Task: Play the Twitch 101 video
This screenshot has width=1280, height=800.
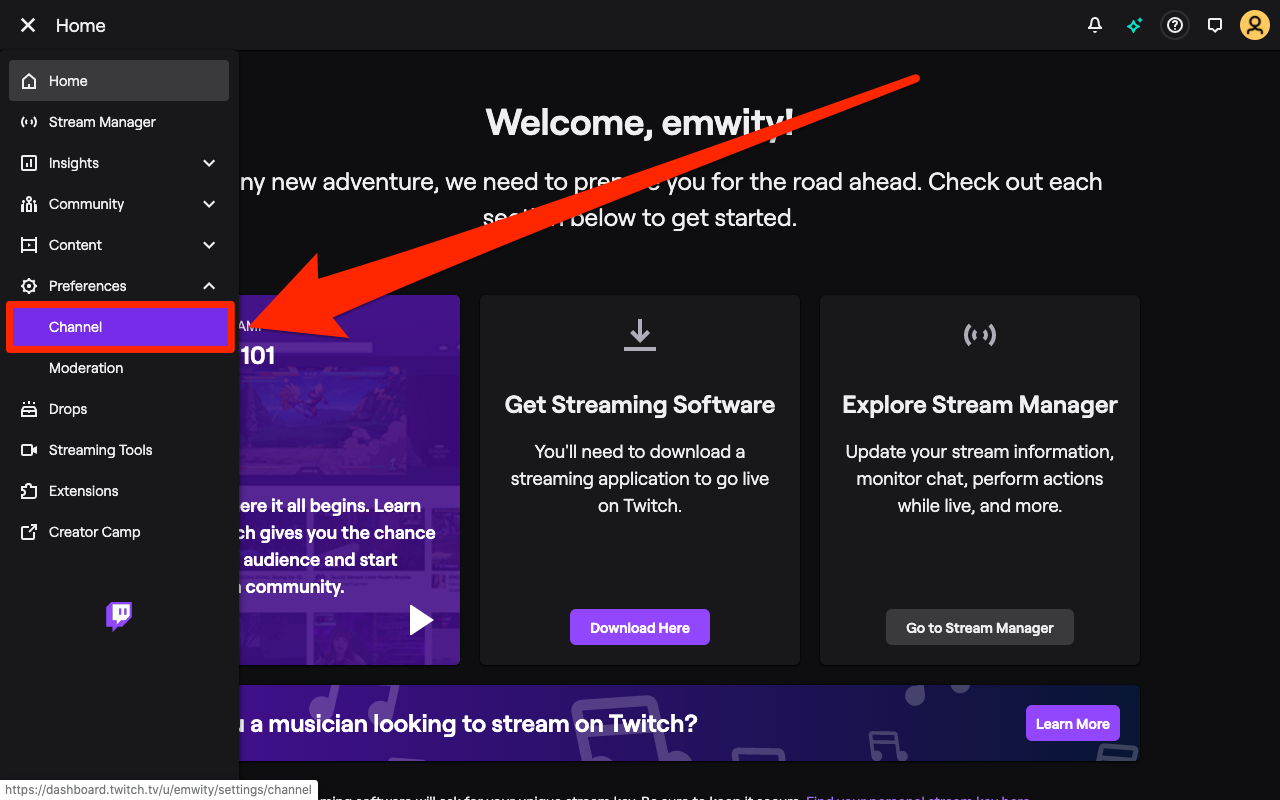Action: pyautogui.click(x=421, y=619)
